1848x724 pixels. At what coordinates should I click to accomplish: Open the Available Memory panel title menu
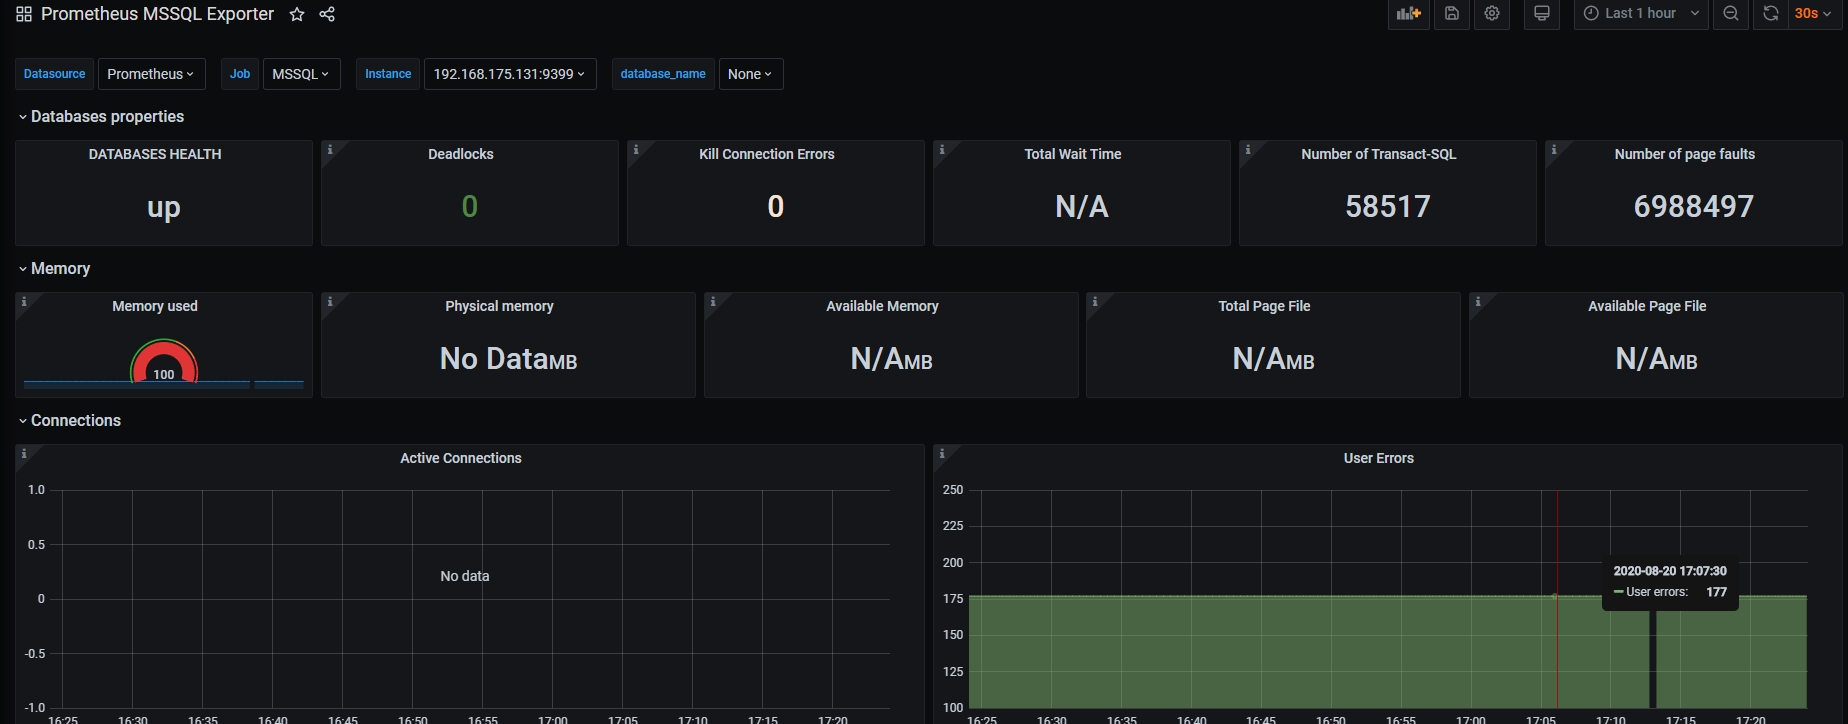coord(882,306)
